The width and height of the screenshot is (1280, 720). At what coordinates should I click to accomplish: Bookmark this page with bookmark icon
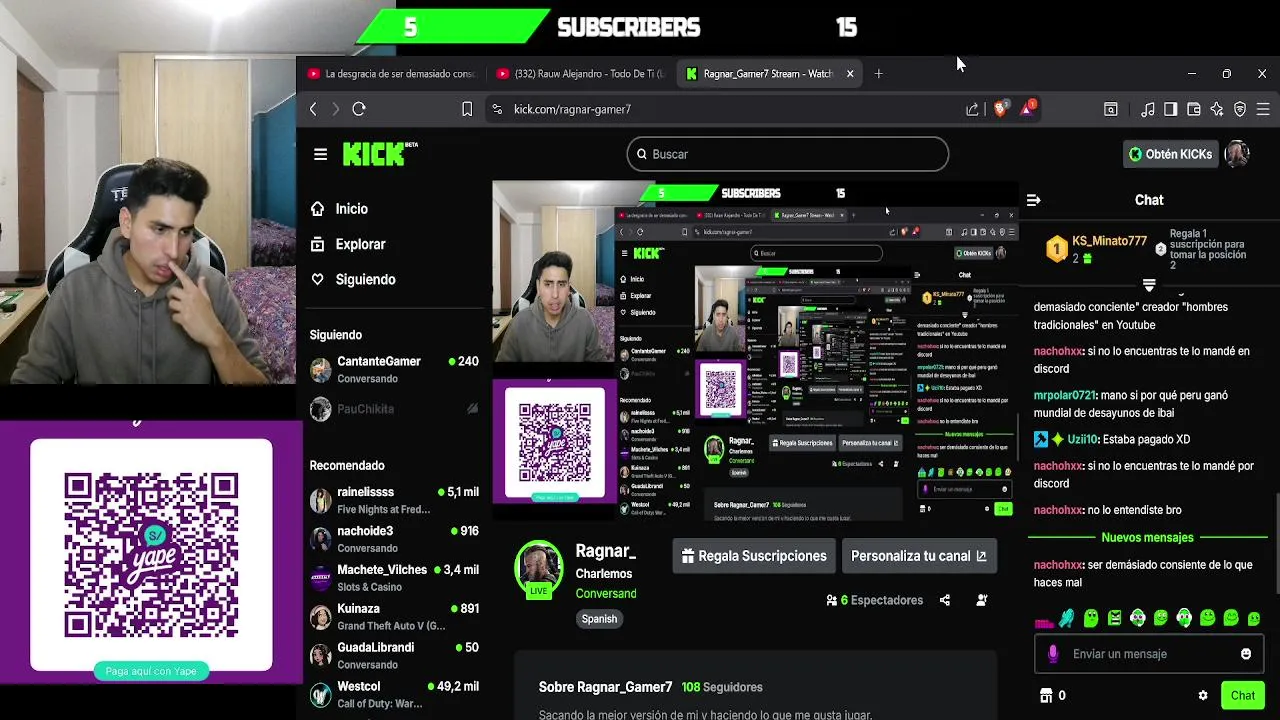click(467, 109)
